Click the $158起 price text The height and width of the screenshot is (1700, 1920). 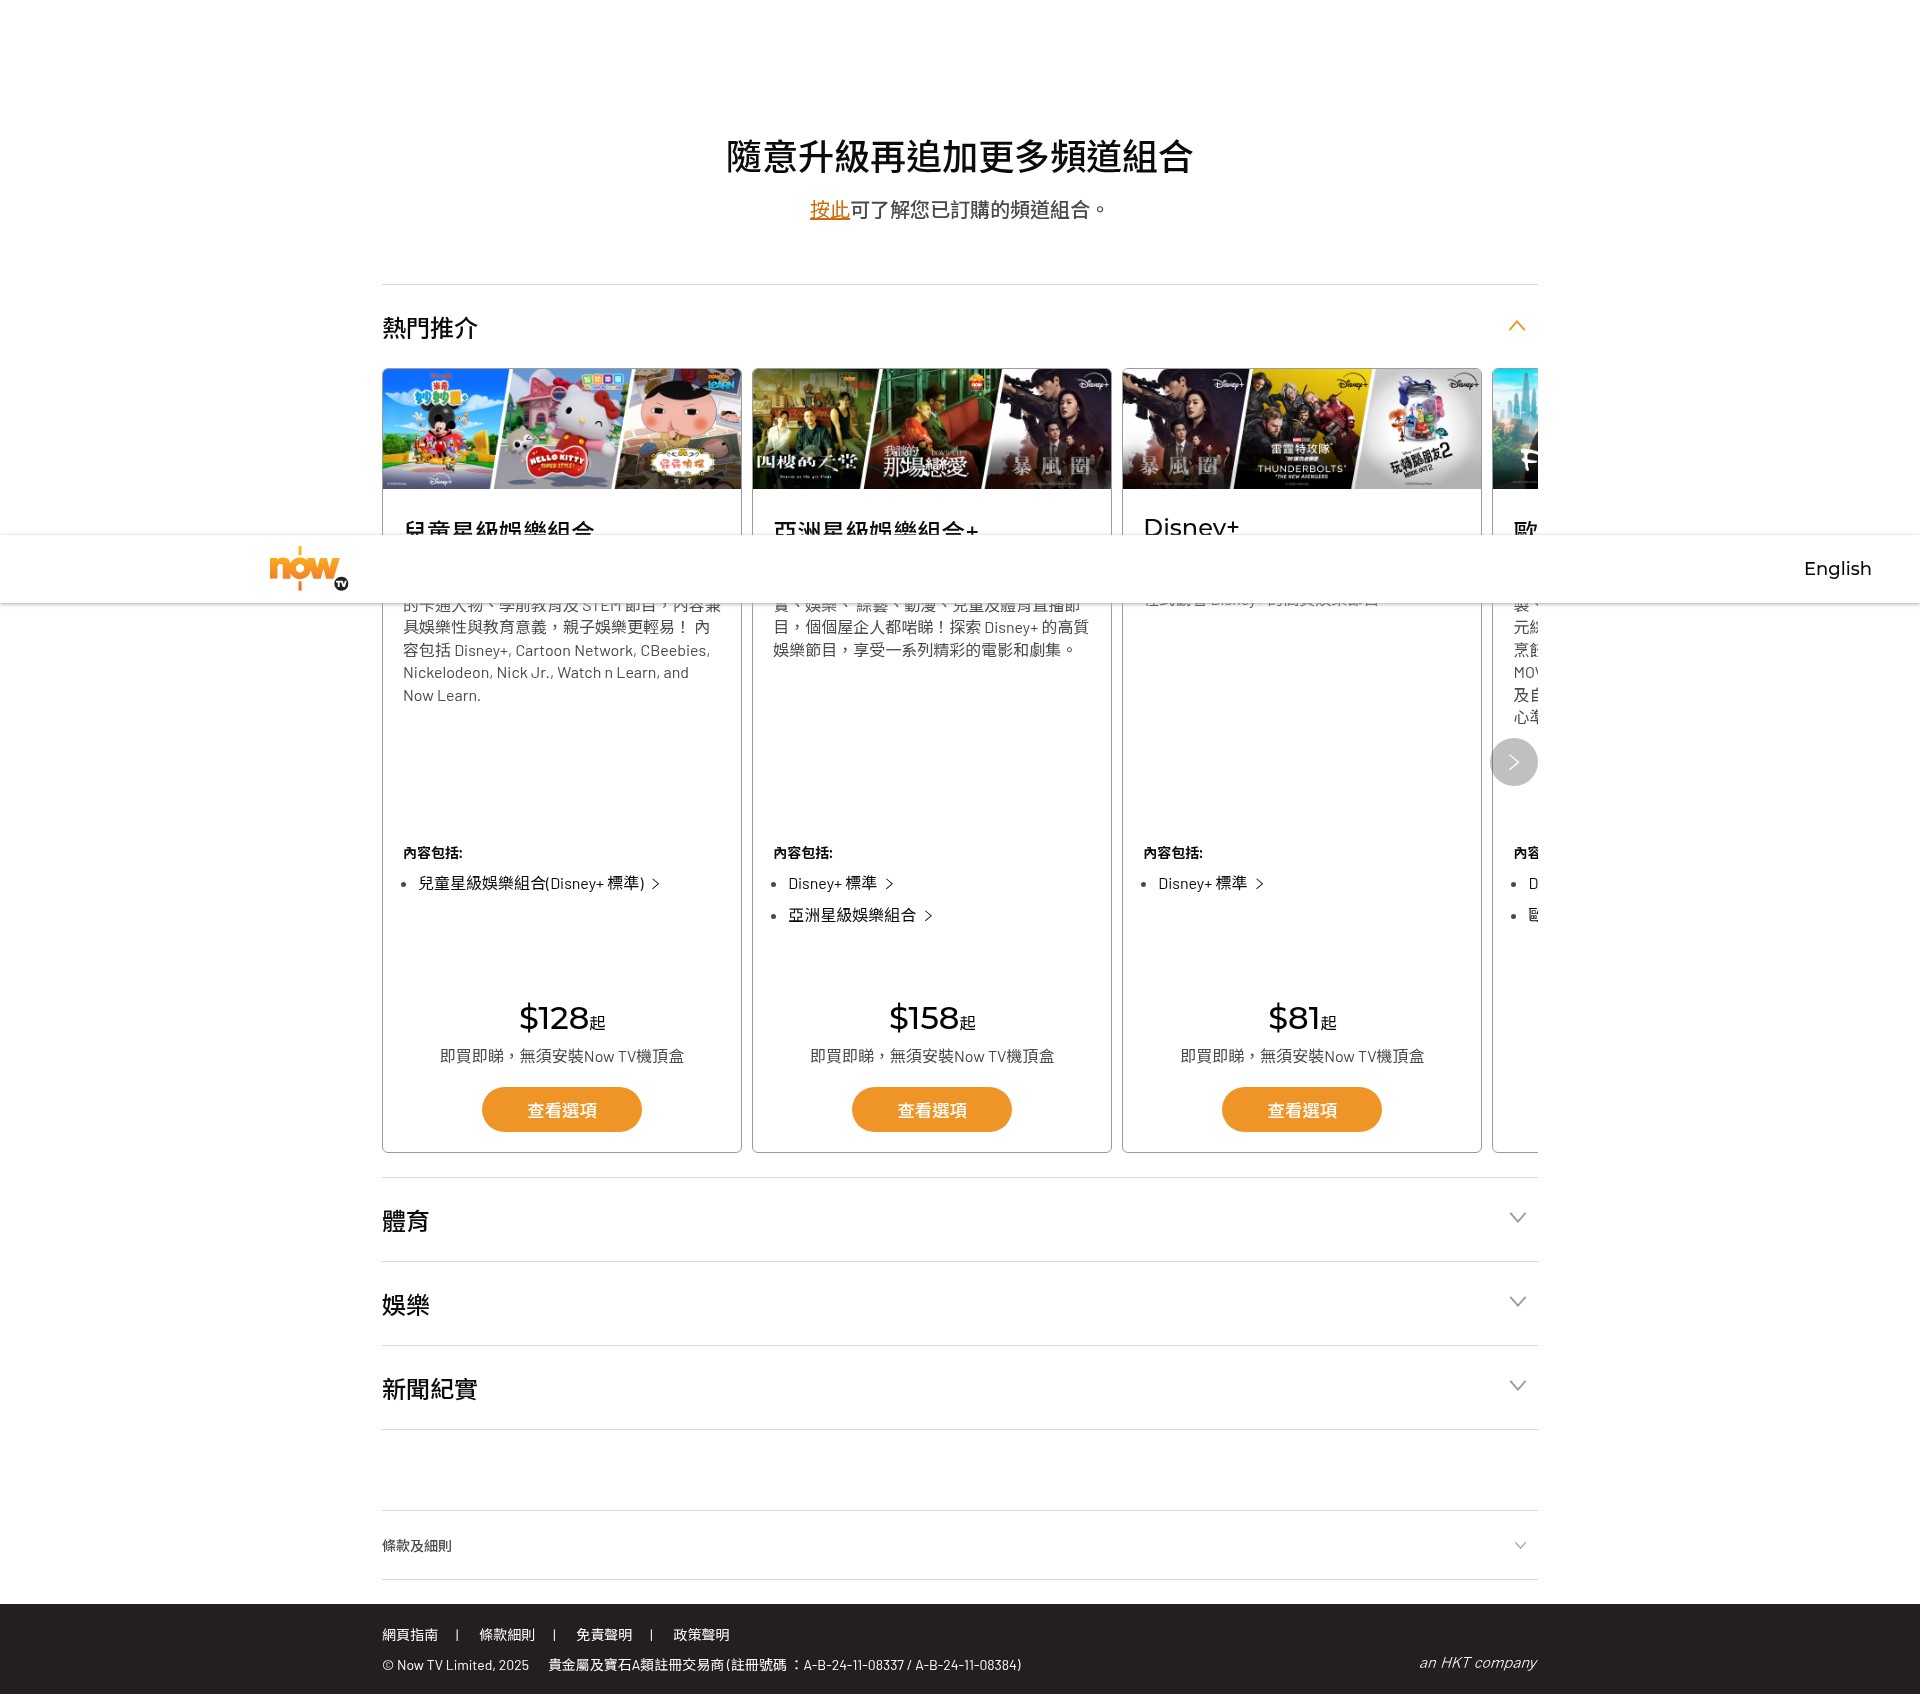coord(932,1018)
